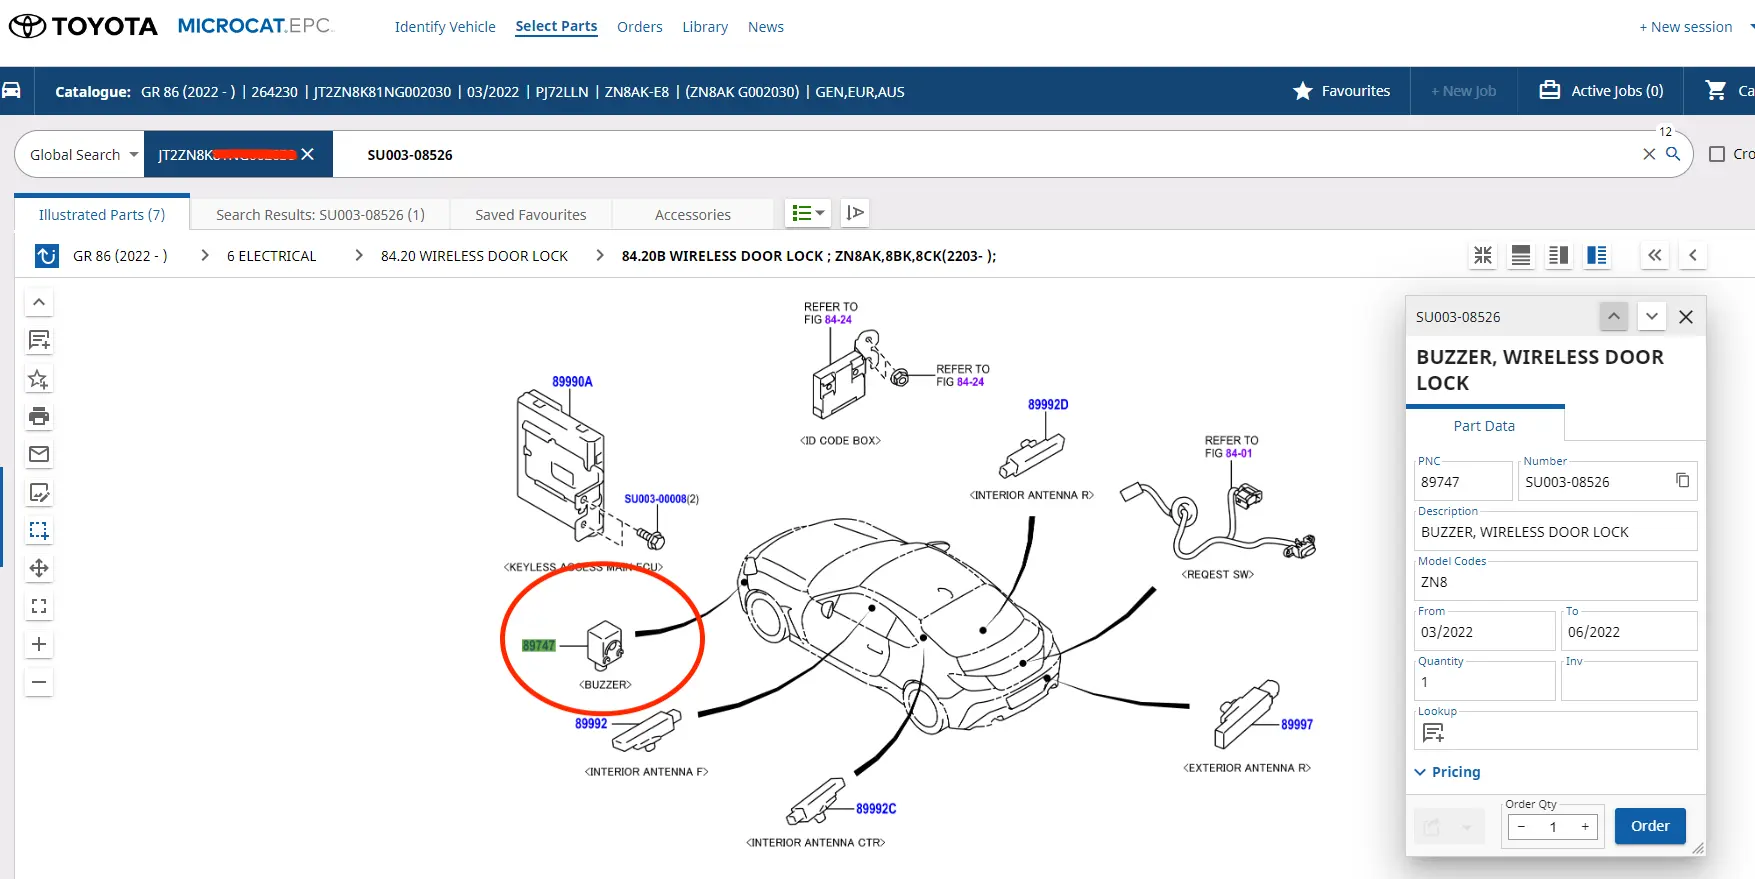Open Library in the top menu

tap(705, 27)
